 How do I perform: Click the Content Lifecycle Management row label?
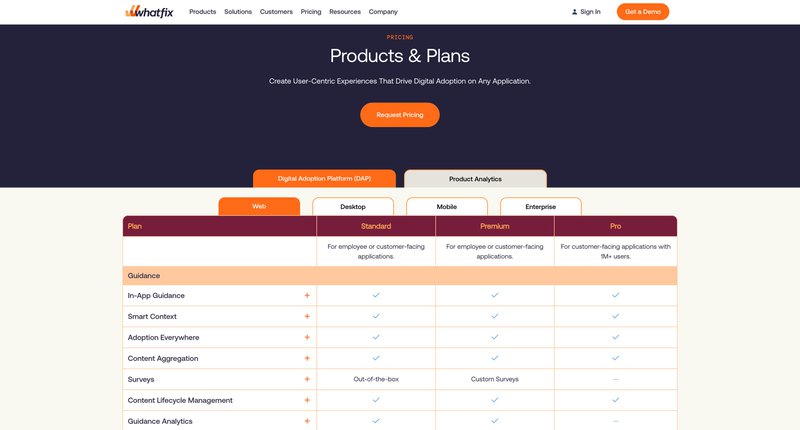click(x=180, y=400)
